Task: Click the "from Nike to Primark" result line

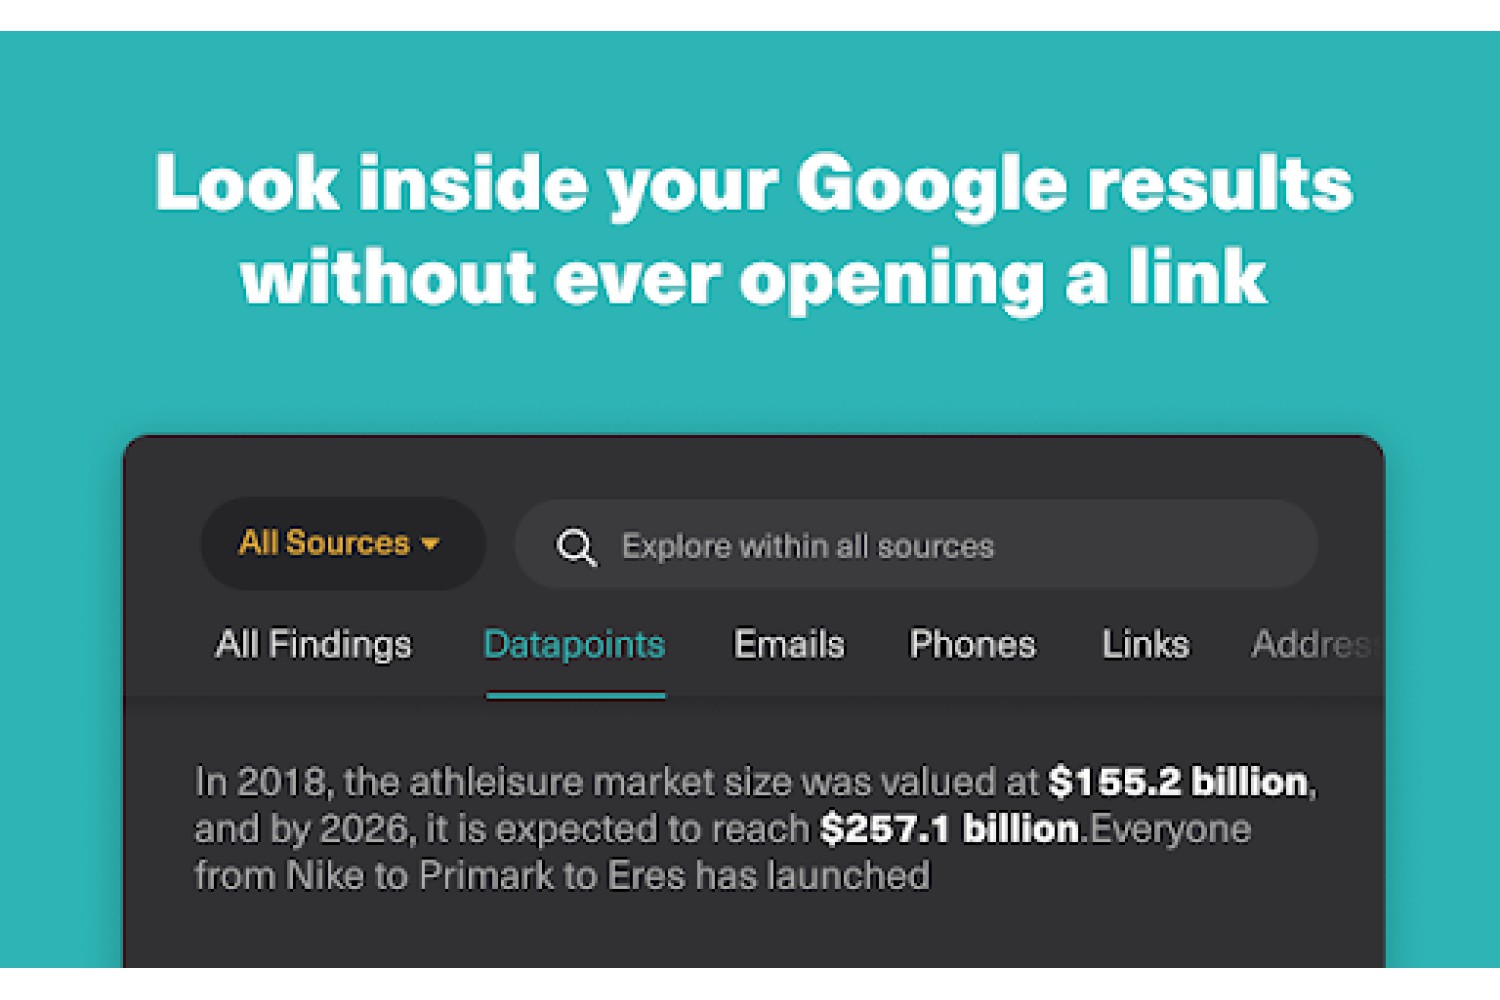Action: [x=562, y=875]
